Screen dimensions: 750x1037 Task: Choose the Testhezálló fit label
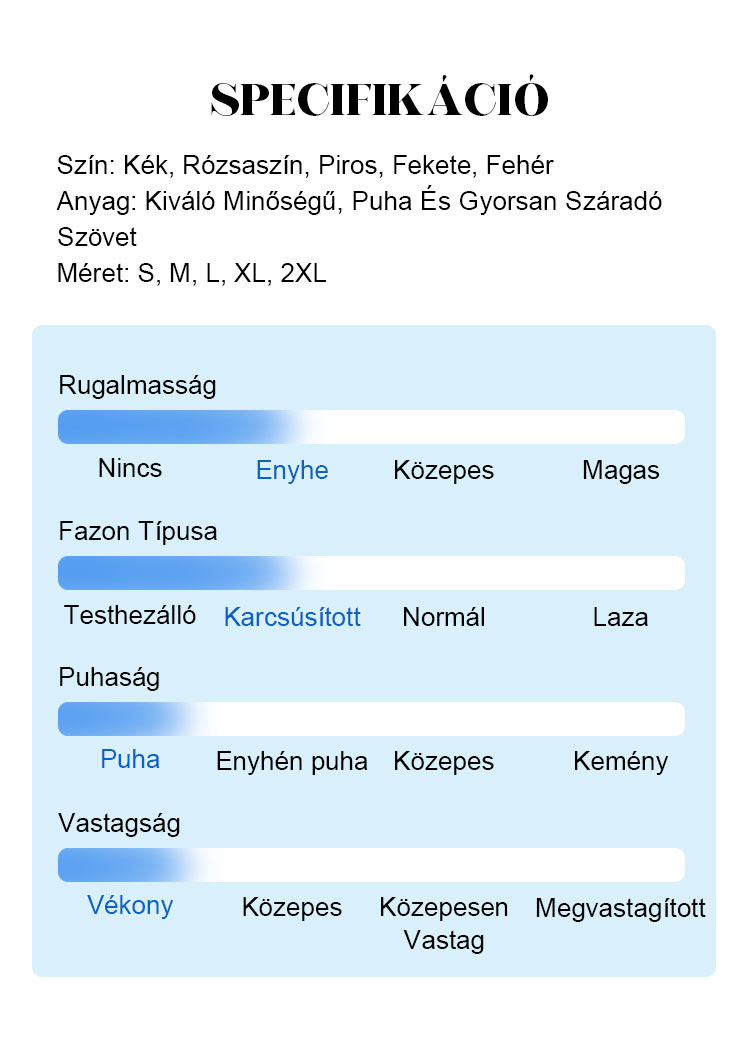130,615
